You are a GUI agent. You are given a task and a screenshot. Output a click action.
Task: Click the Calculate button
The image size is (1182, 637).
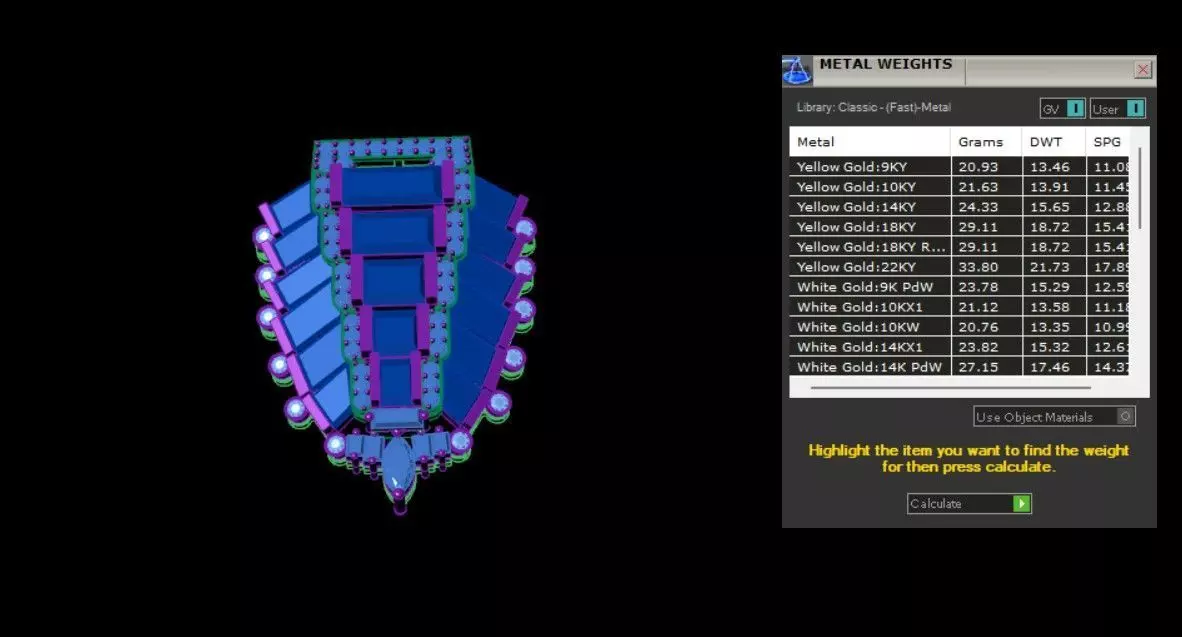coord(969,504)
